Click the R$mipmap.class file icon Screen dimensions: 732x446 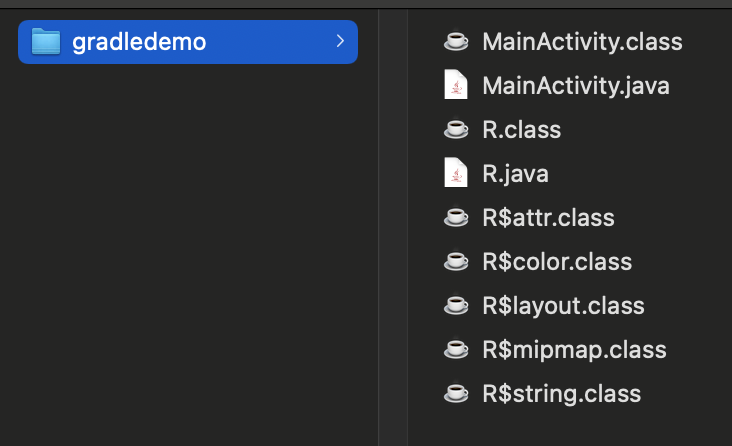tap(456, 350)
